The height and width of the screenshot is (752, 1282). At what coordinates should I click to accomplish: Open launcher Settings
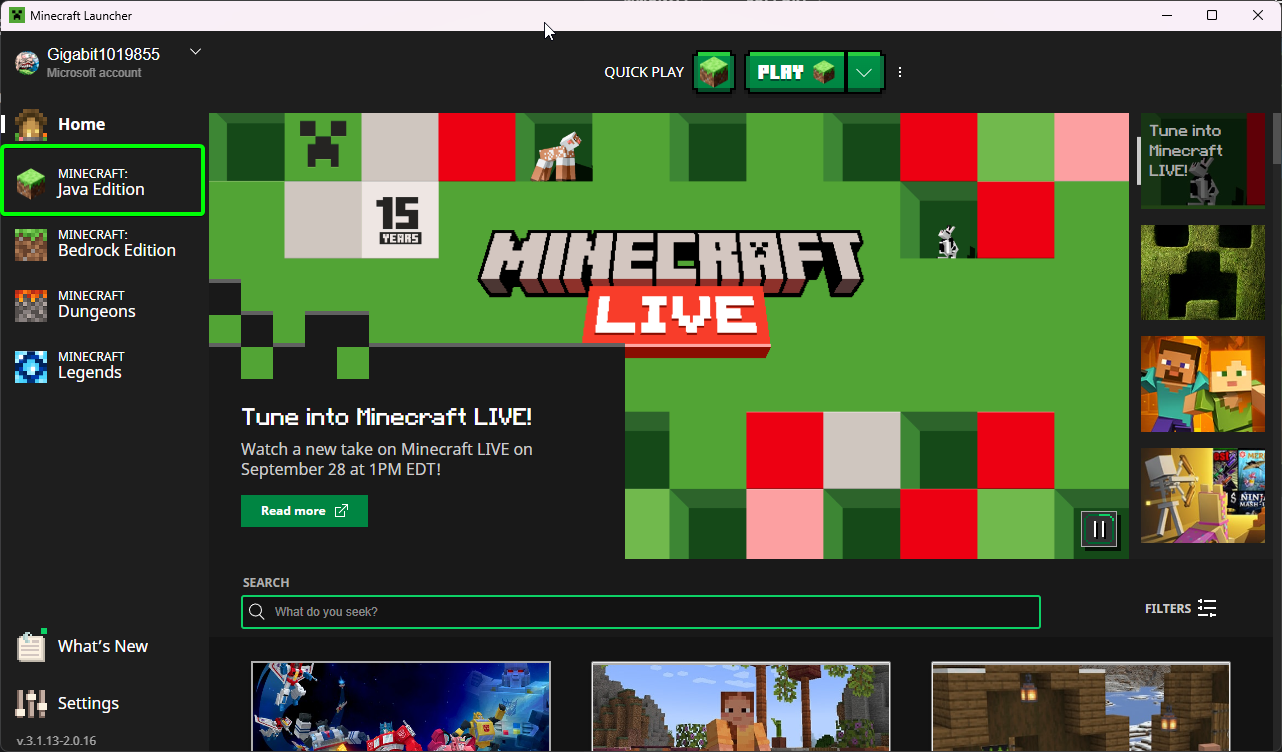click(x=88, y=703)
